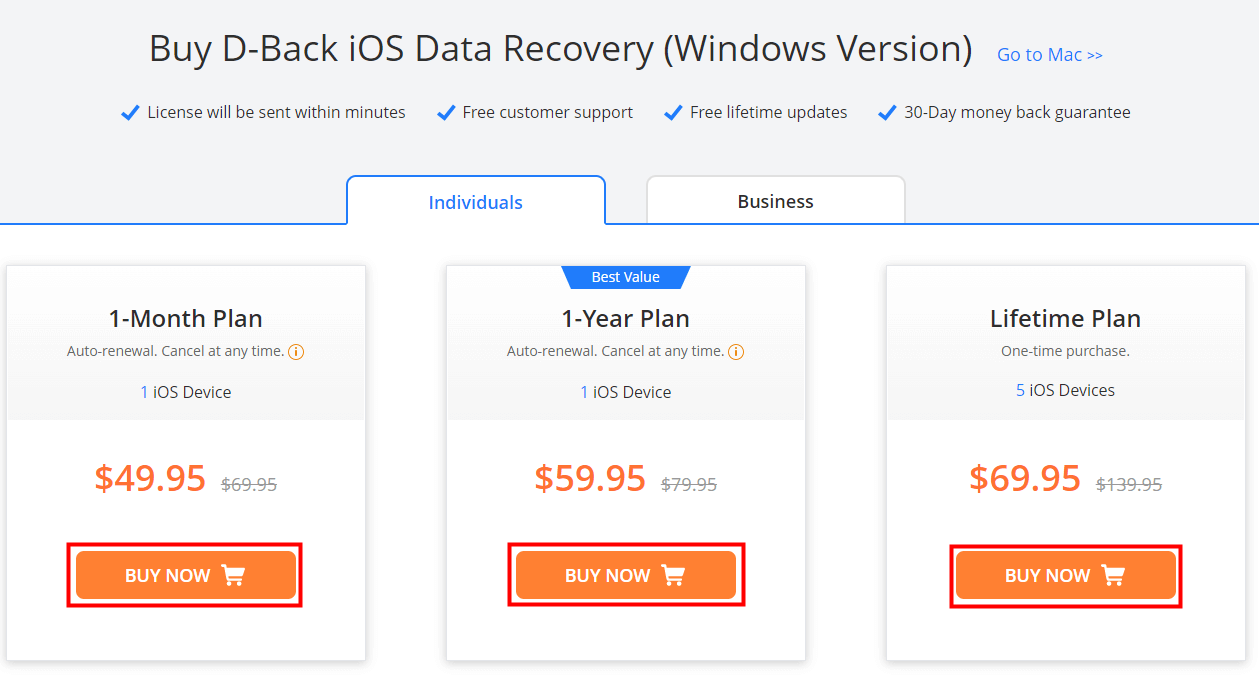Buy the 1-Month Plan now
This screenshot has height=681, width=1259.
[186, 575]
